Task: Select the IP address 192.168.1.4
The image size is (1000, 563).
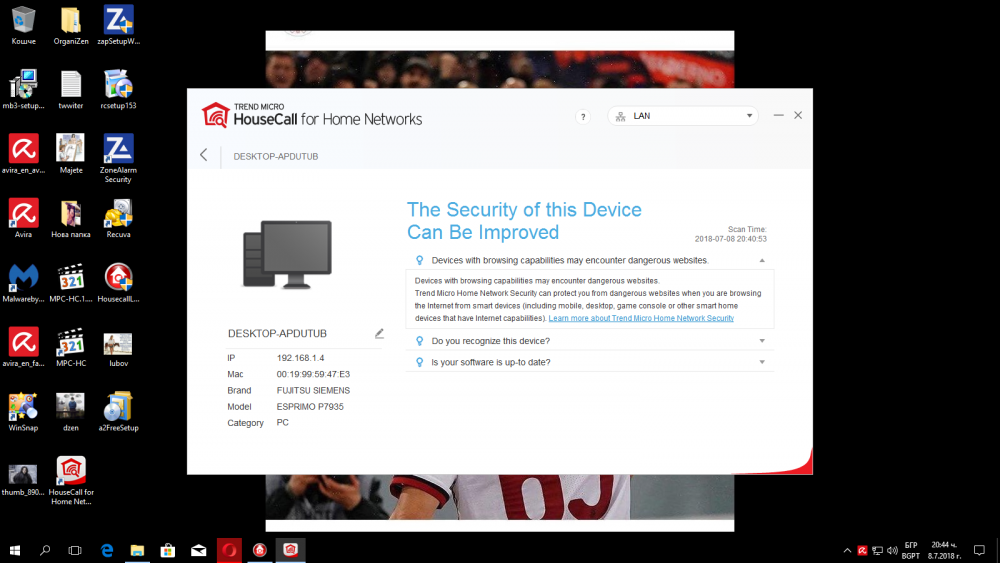Action: coord(300,358)
